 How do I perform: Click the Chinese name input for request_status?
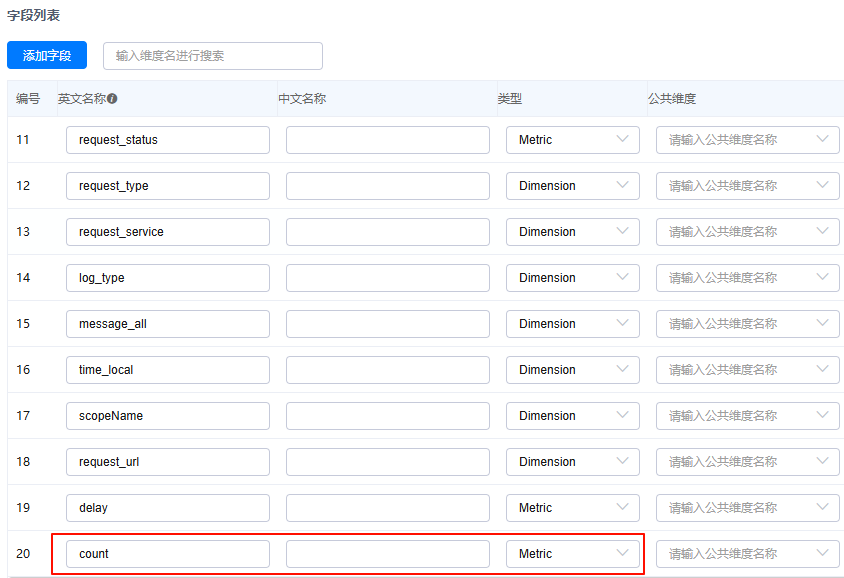(x=387, y=140)
